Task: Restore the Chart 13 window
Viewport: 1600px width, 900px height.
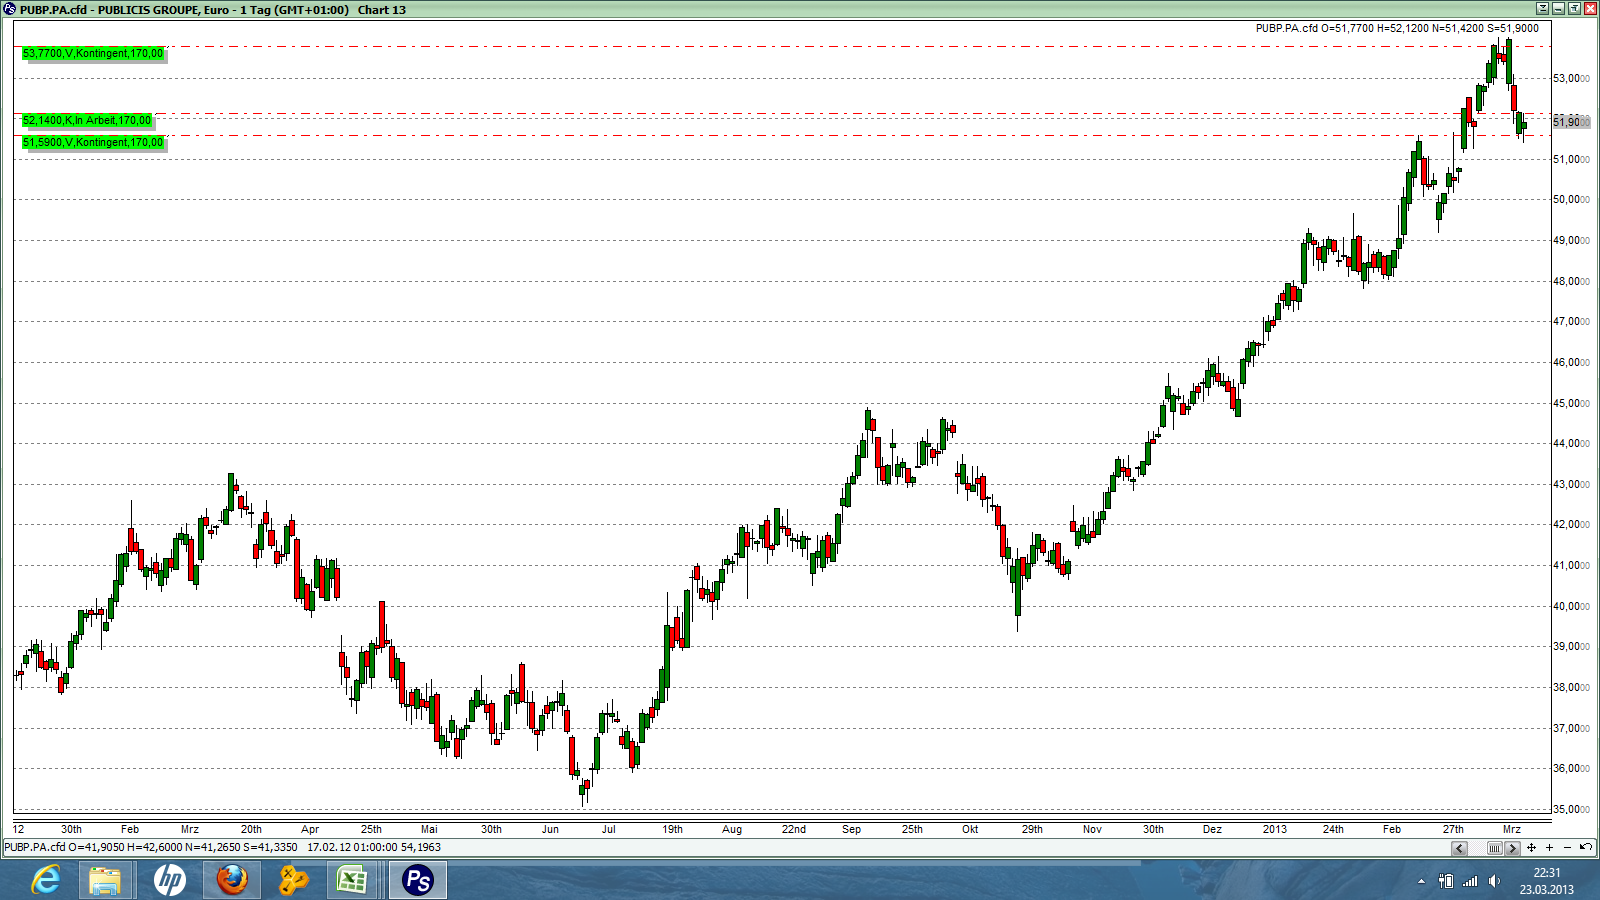Action: tap(1574, 8)
